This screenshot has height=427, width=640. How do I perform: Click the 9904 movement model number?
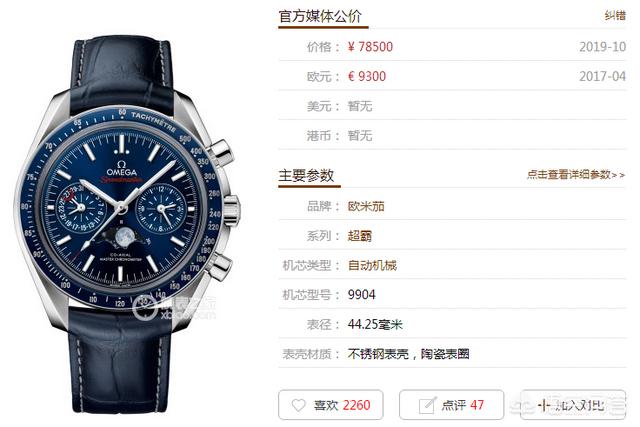coord(361,295)
